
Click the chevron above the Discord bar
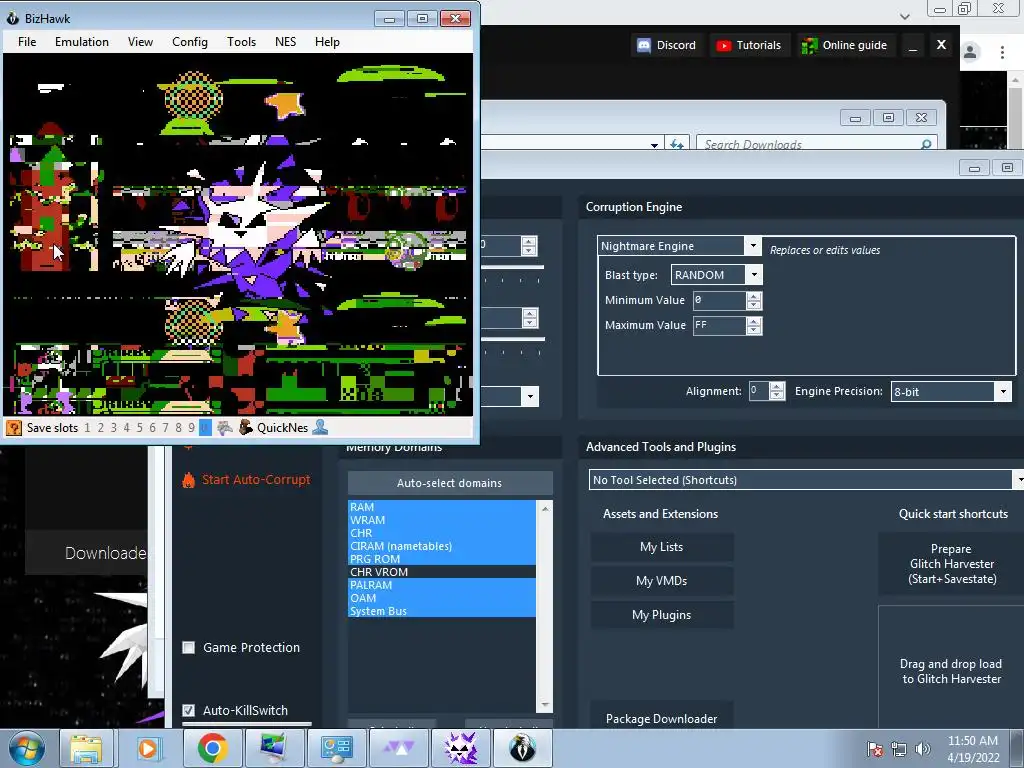[x=905, y=16]
